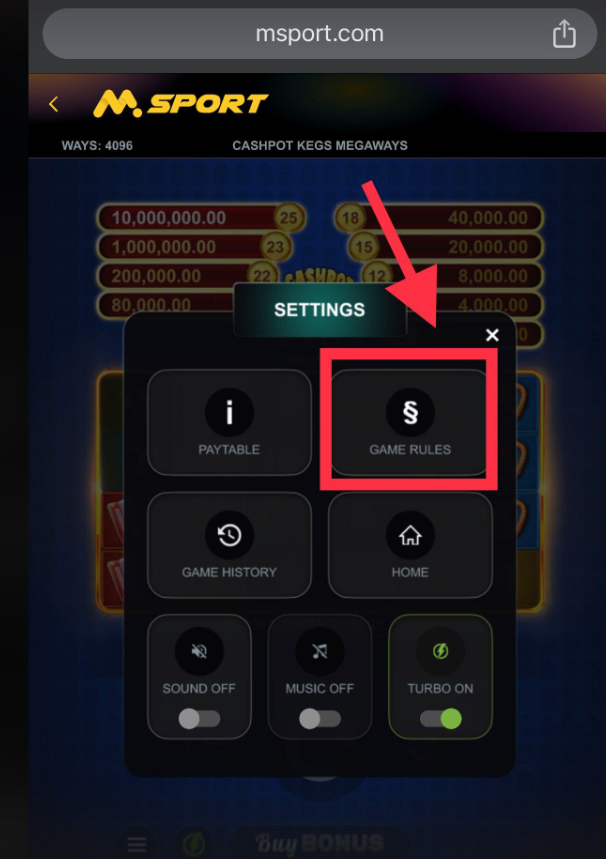This screenshot has height=859, width=606.
Task: Close the Settings panel with X
Action: coord(492,335)
